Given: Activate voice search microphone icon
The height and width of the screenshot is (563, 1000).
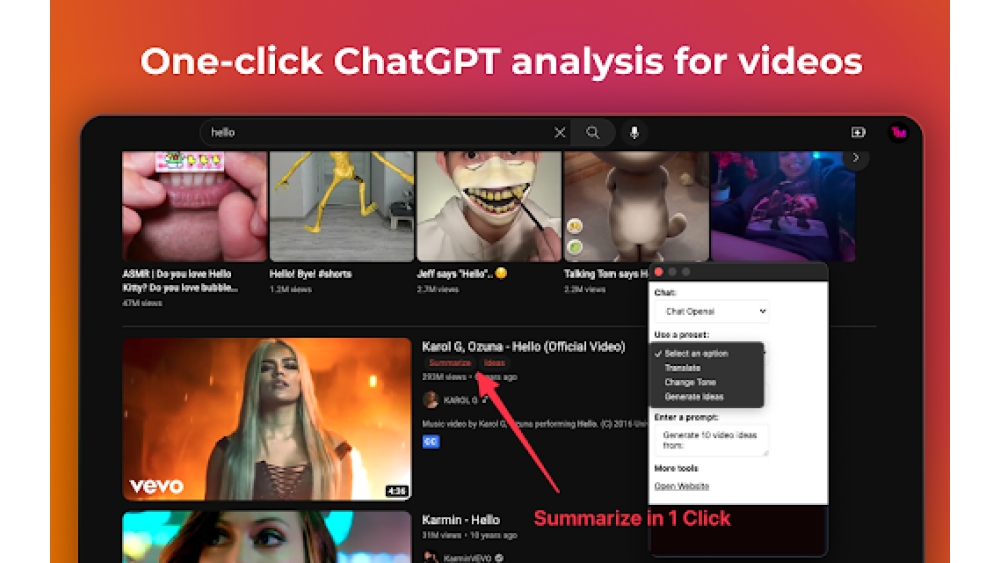Looking at the screenshot, I should pyautogui.click(x=634, y=133).
